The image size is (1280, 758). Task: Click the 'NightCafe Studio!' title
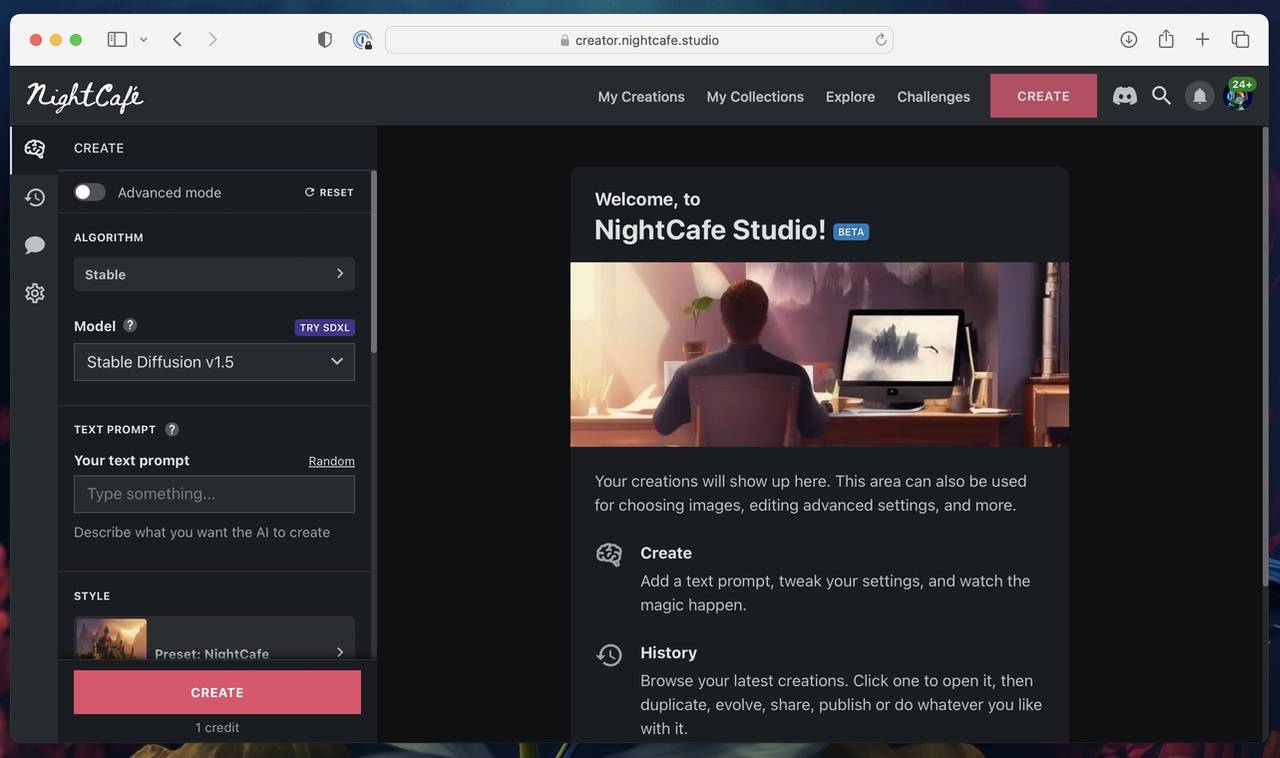click(x=710, y=230)
